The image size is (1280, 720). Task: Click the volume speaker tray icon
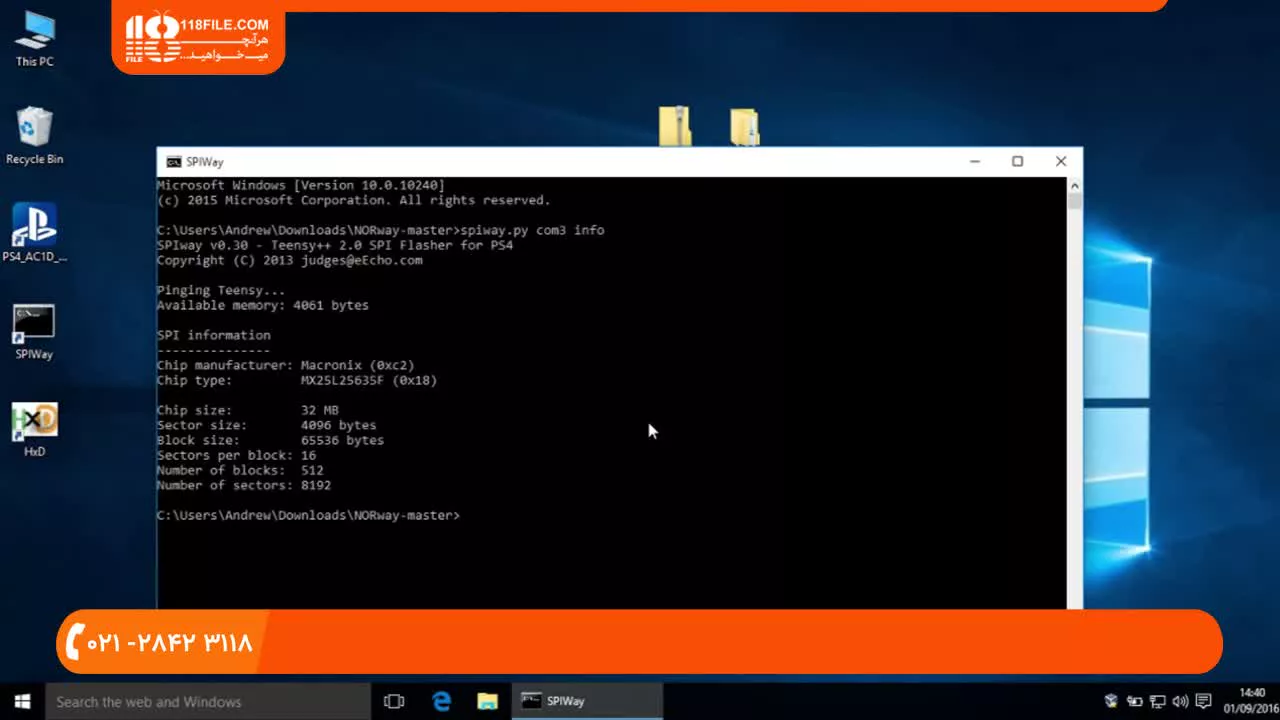click(x=1180, y=701)
